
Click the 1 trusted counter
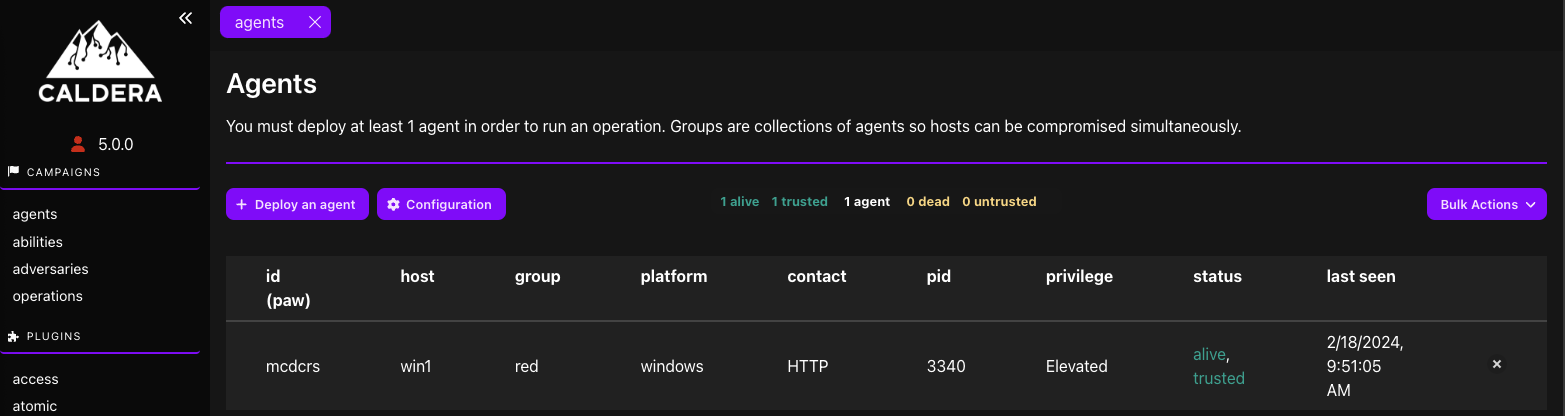point(799,202)
